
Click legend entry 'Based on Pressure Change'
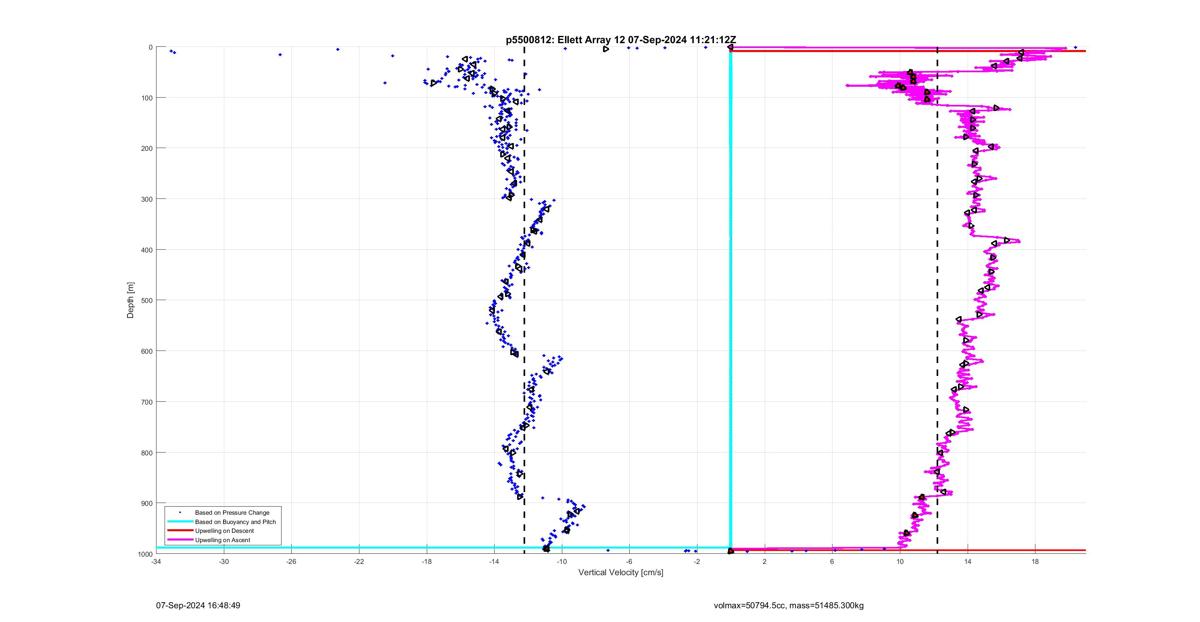(x=232, y=513)
